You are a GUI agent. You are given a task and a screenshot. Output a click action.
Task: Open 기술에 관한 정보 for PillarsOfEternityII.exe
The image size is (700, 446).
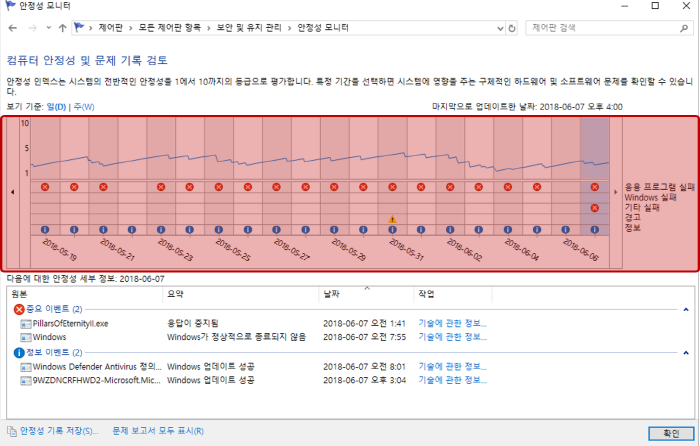453,323
